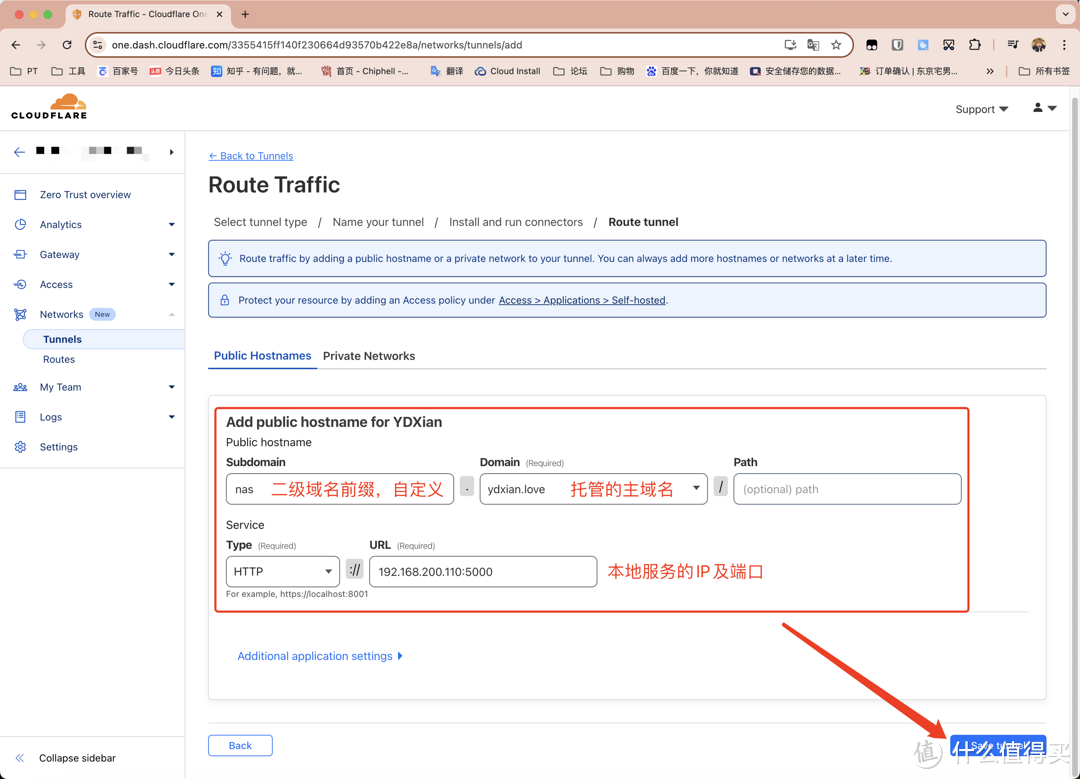This screenshot has width=1080, height=779.
Task: Open the extensions puzzle icon
Action: click(x=975, y=45)
